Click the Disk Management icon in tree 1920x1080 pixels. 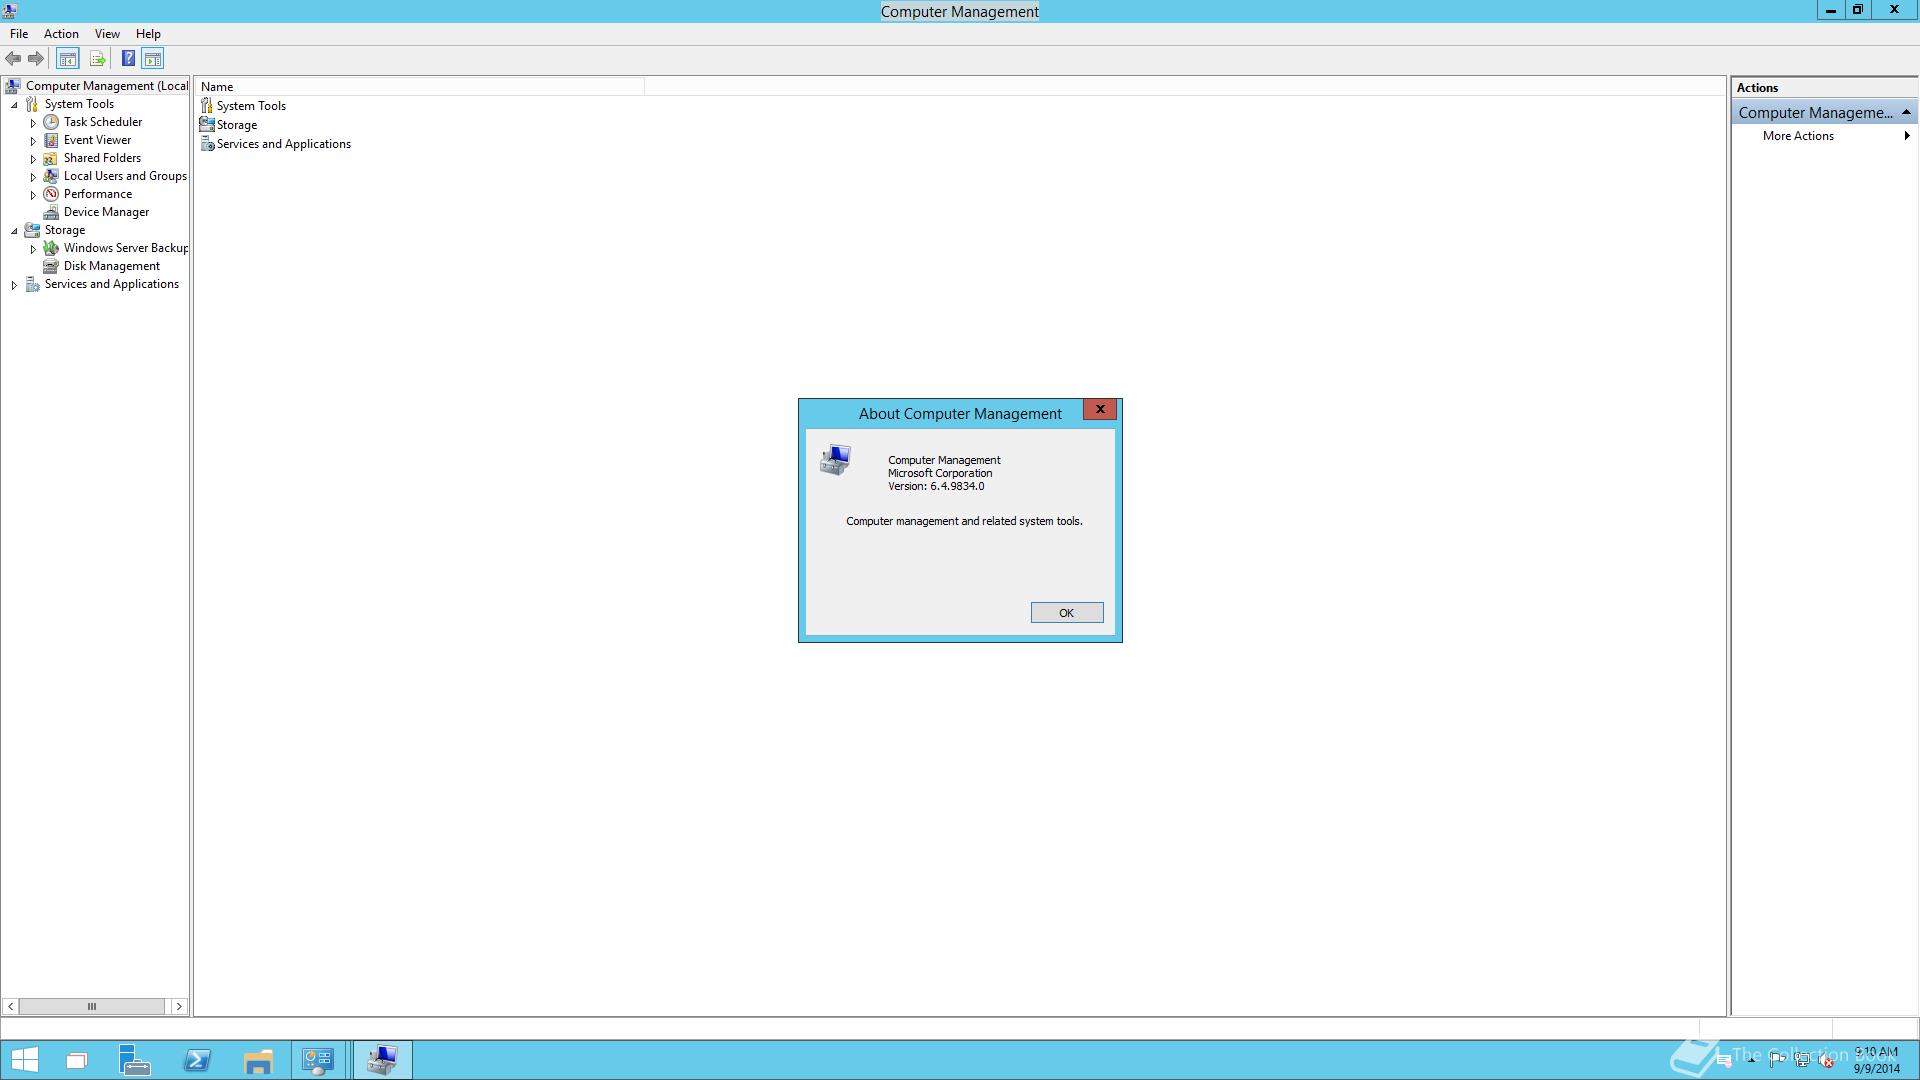(51, 266)
